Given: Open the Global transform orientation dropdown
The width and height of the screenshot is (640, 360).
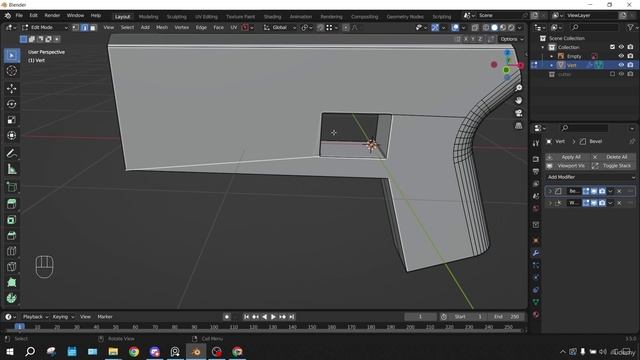Looking at the screenshot, I should tap(280, 27).
